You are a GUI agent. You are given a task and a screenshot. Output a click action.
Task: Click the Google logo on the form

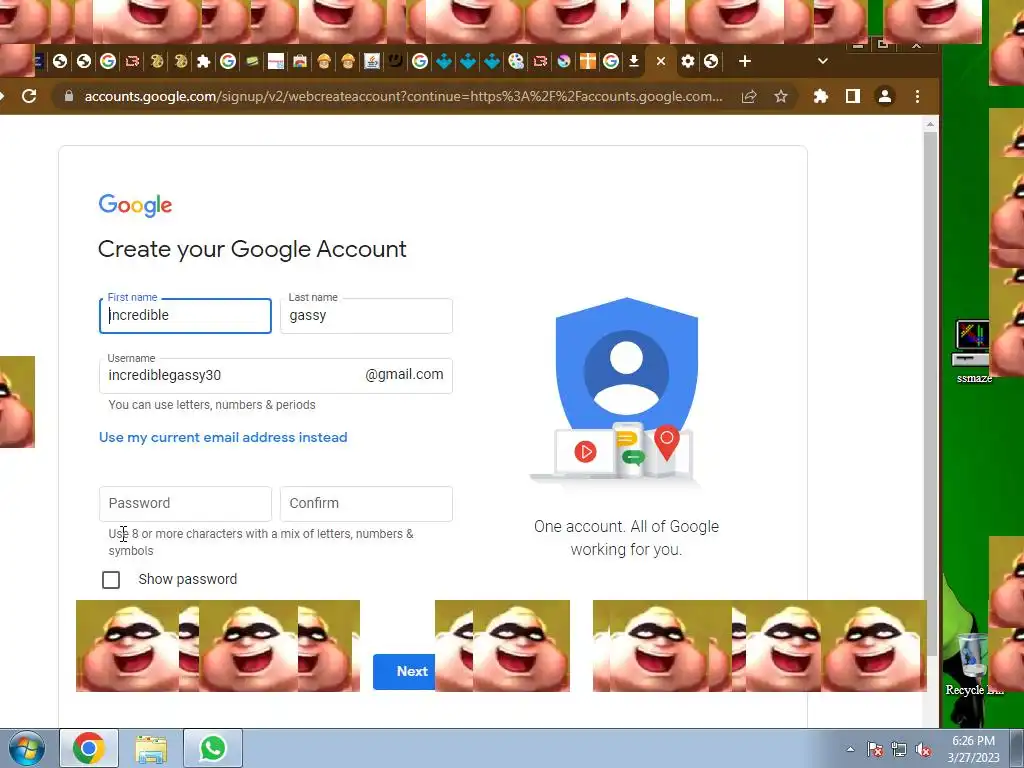[x=135, y=205]
